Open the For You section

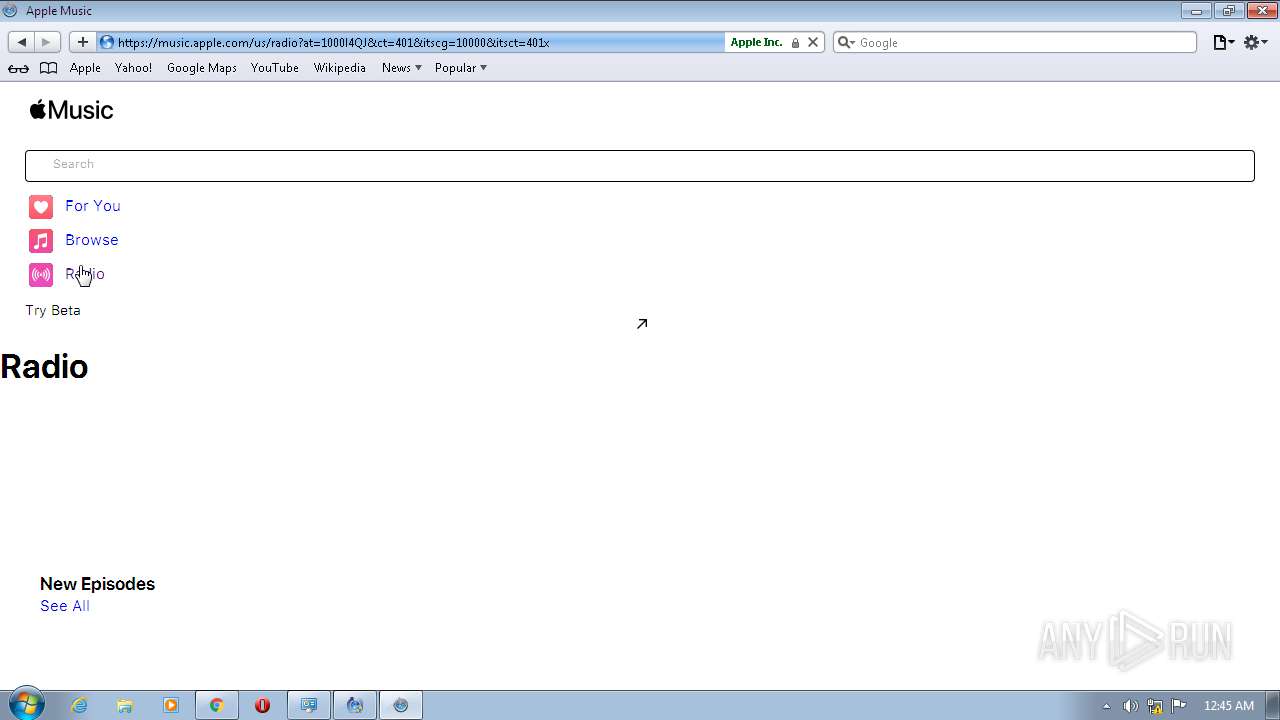(x=93, y=206)
